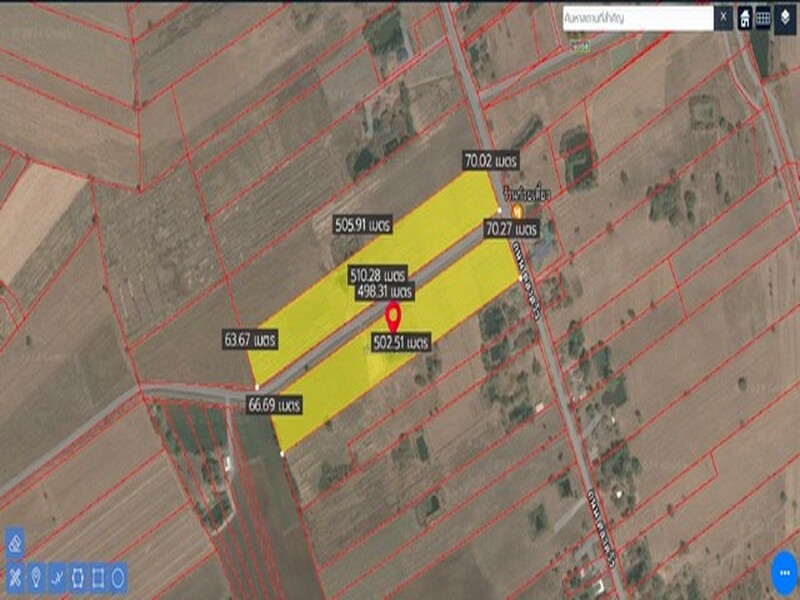Image resolution: width=800 pixels, height=600 pixels.
Task: Click the house search-type icon
Action: (x=746, y=18)
